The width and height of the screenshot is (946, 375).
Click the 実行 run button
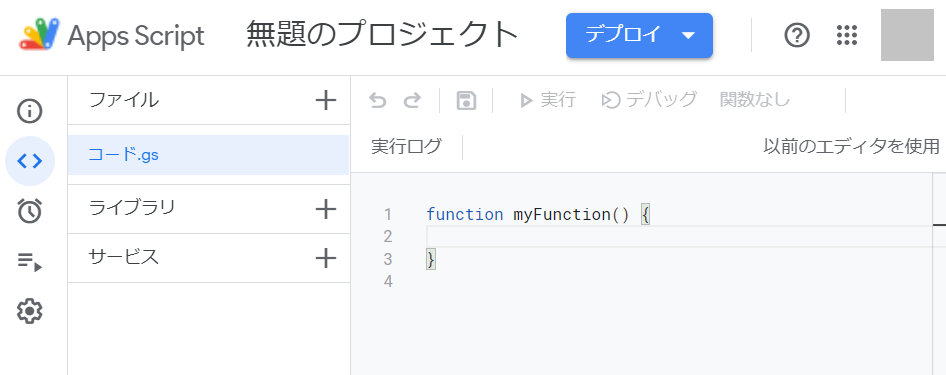pos(548,100)
